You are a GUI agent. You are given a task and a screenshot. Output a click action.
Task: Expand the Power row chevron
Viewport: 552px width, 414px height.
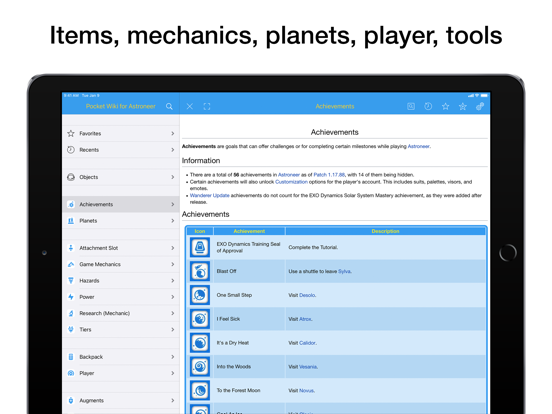point(172,297)
